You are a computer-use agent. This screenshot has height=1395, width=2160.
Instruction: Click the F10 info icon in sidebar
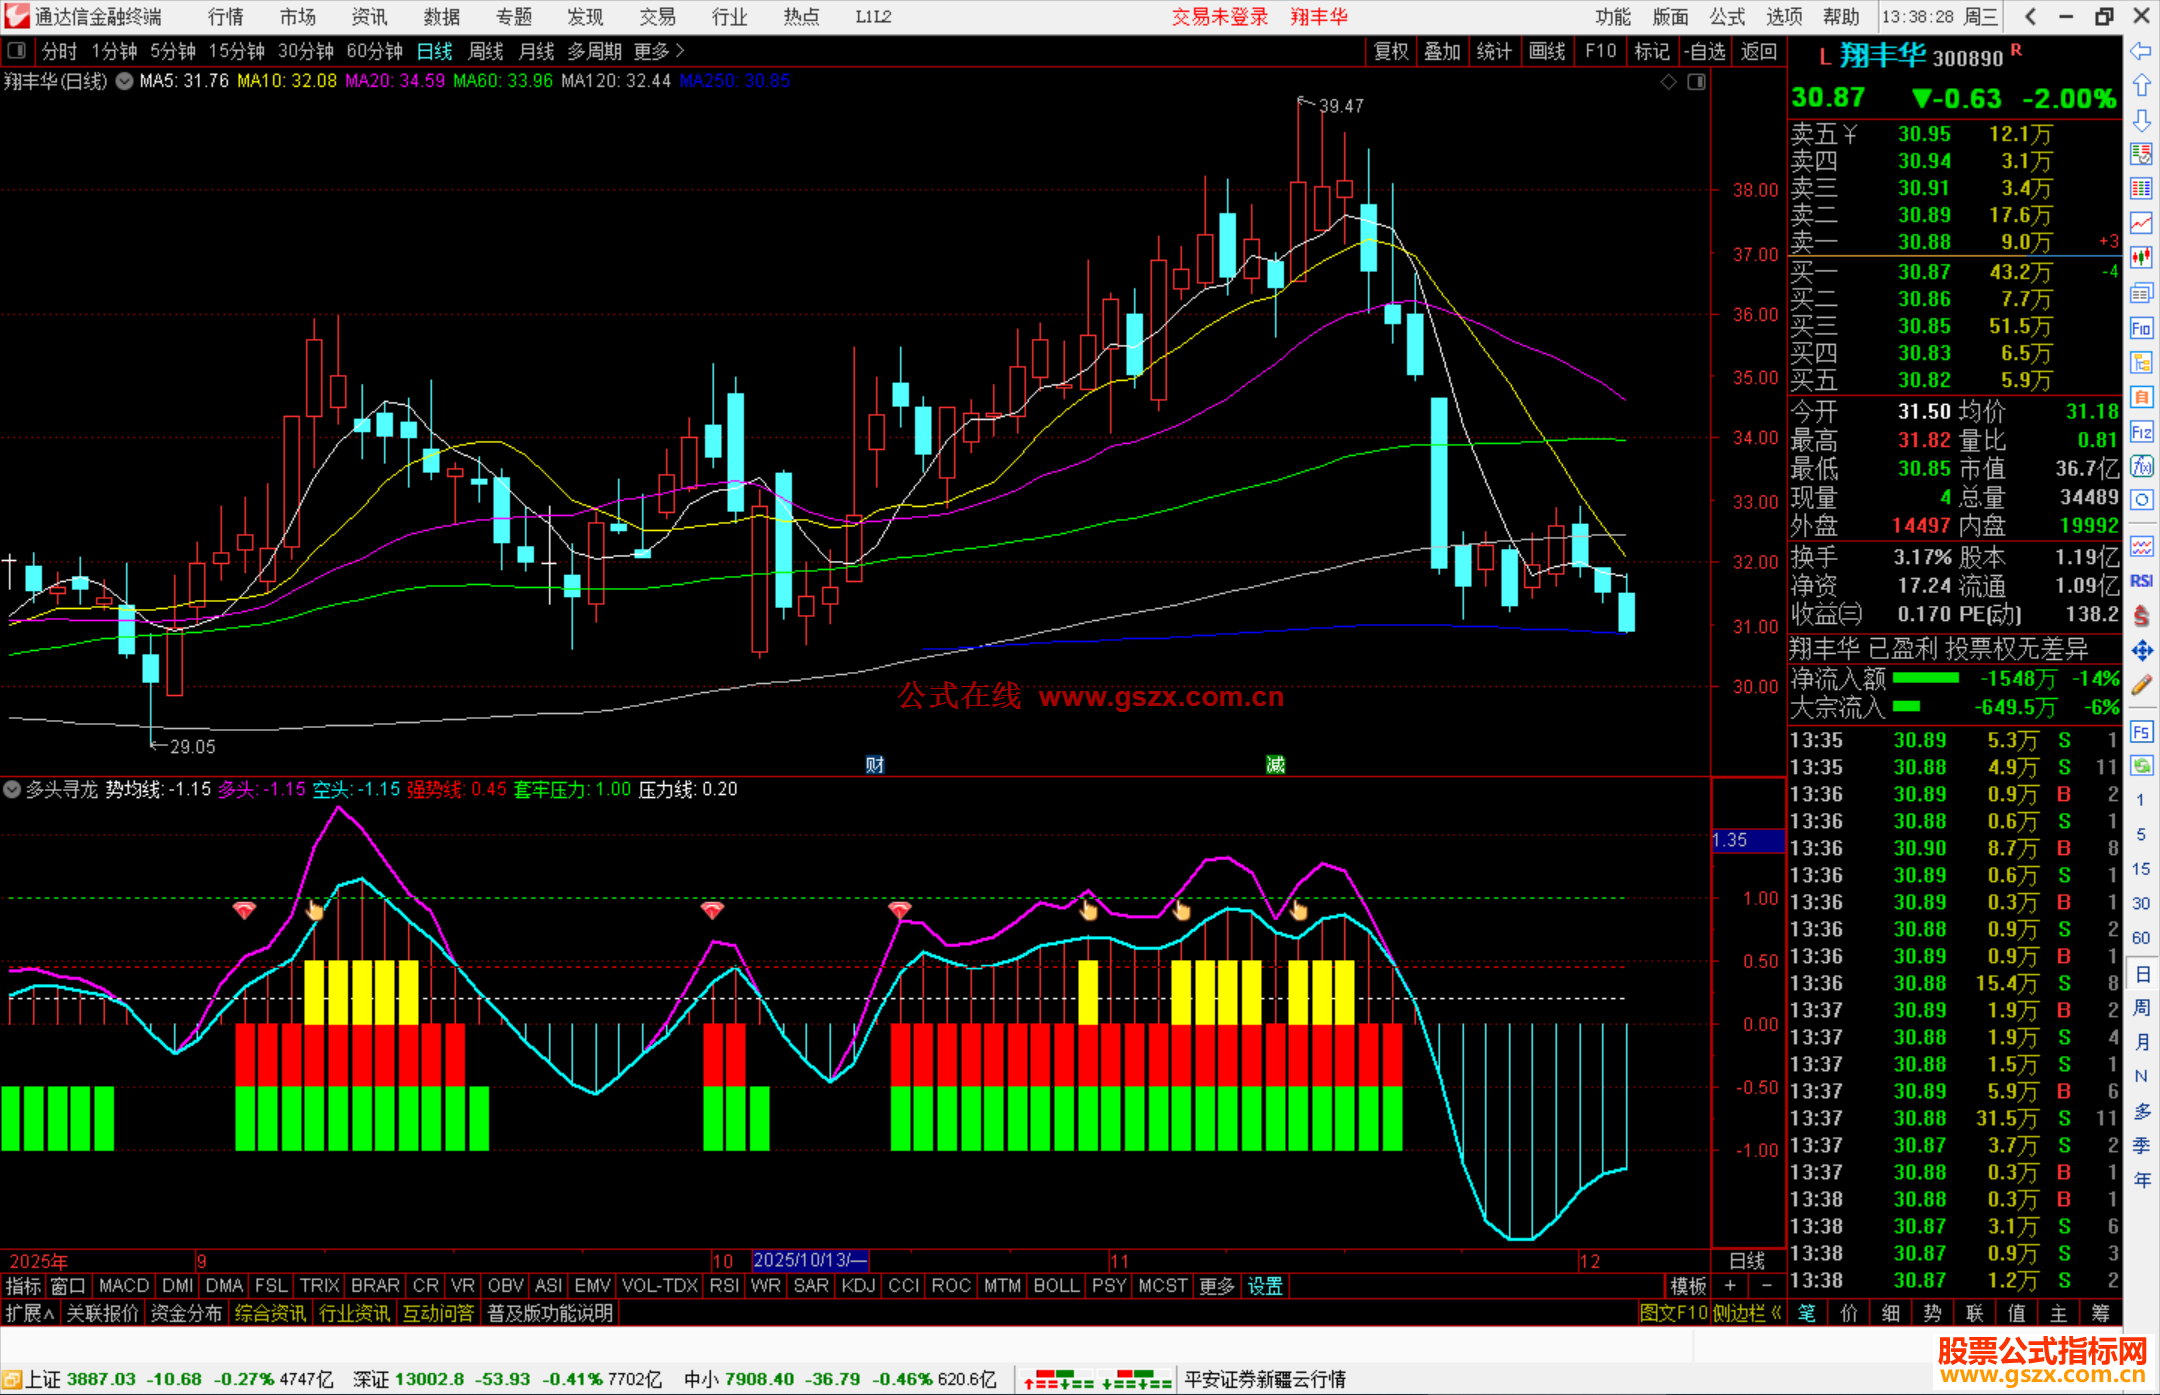click(x=2141, y=328)
